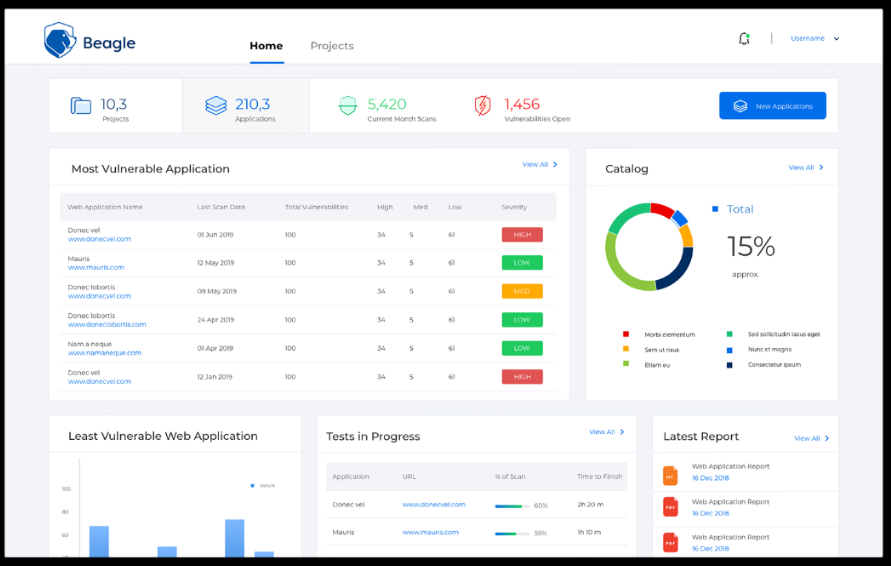Click the top report file icon

point(671,476)
